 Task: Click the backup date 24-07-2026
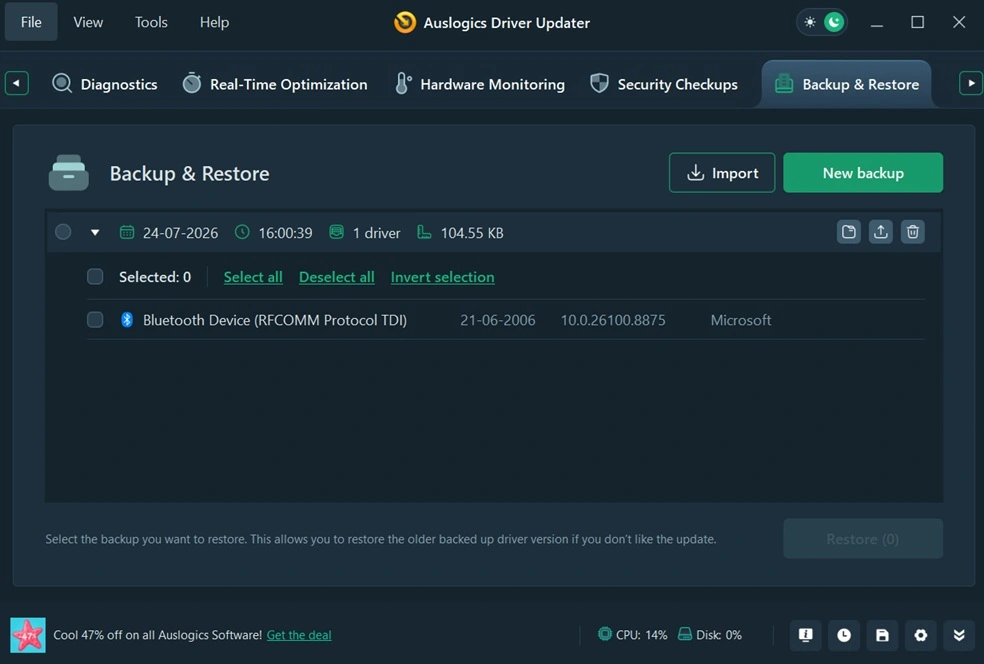[180, 233]
